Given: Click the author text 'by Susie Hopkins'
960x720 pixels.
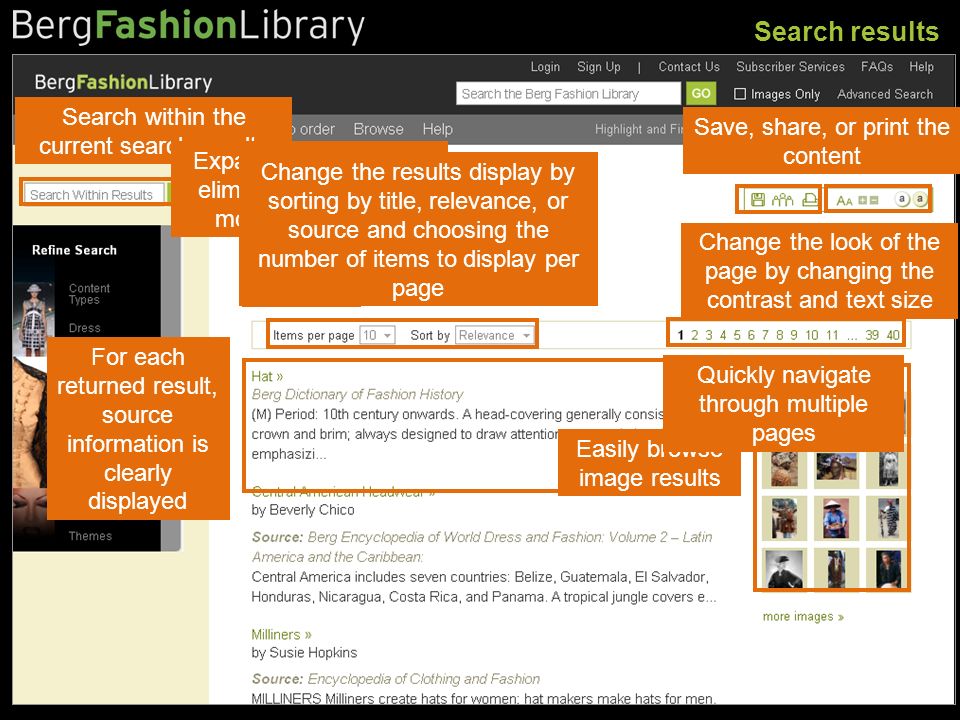Looking at the screenshot, I should click(304, 653).
